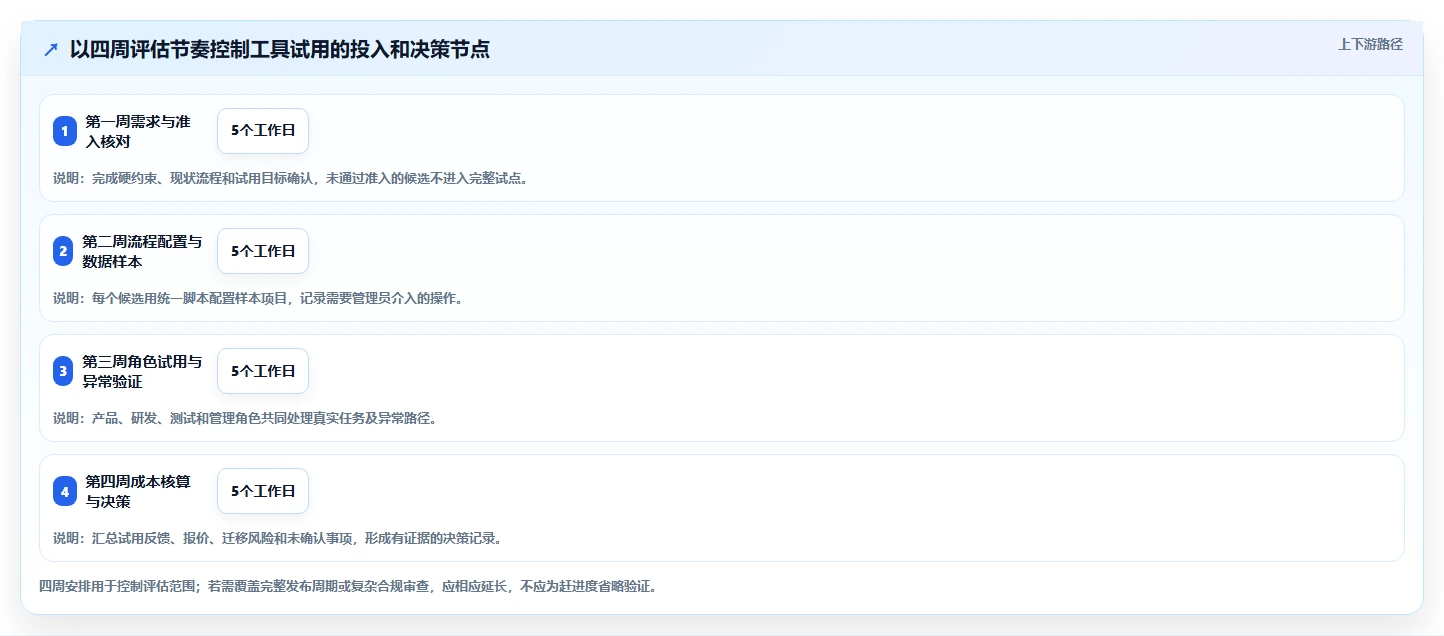Select the title 第二周流程配置与数据样本
Screen dimensions: 1444x636
[x=142, y=251]
